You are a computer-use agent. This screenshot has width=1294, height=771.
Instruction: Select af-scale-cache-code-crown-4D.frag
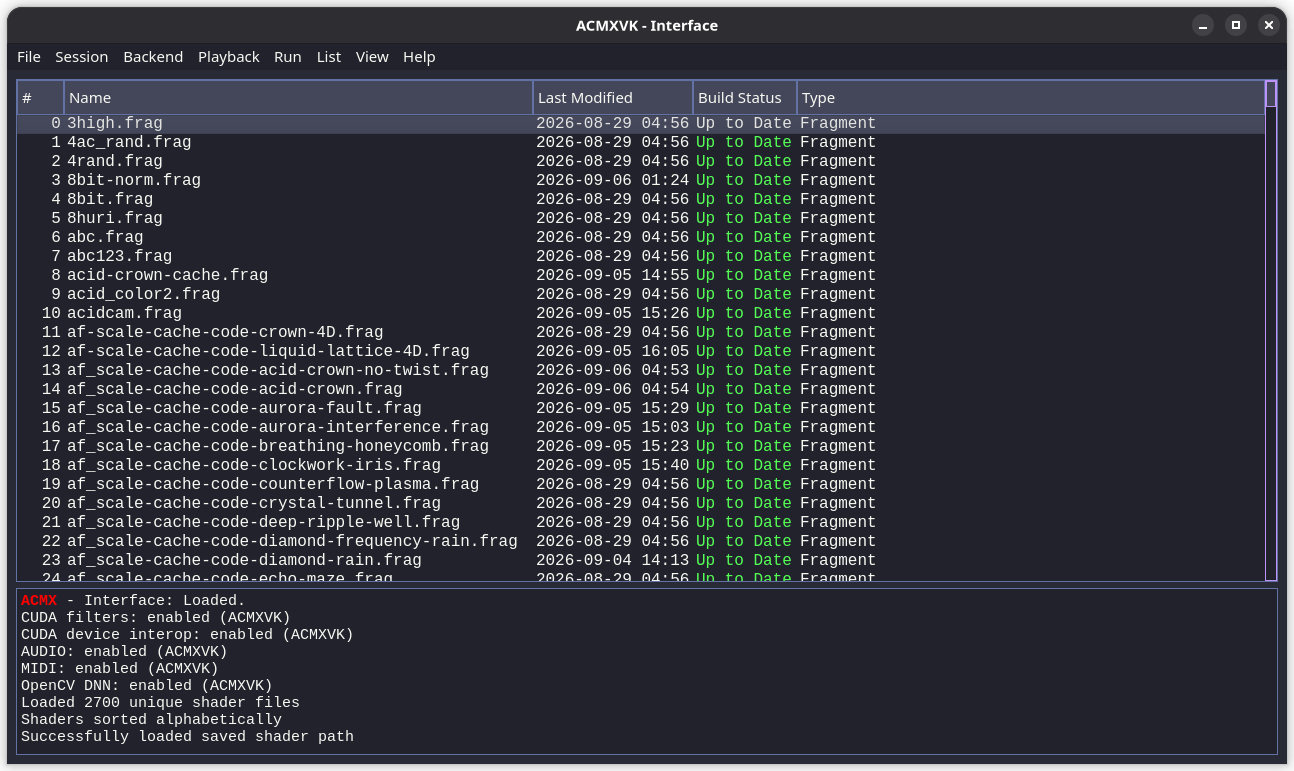tap(641, 333)
